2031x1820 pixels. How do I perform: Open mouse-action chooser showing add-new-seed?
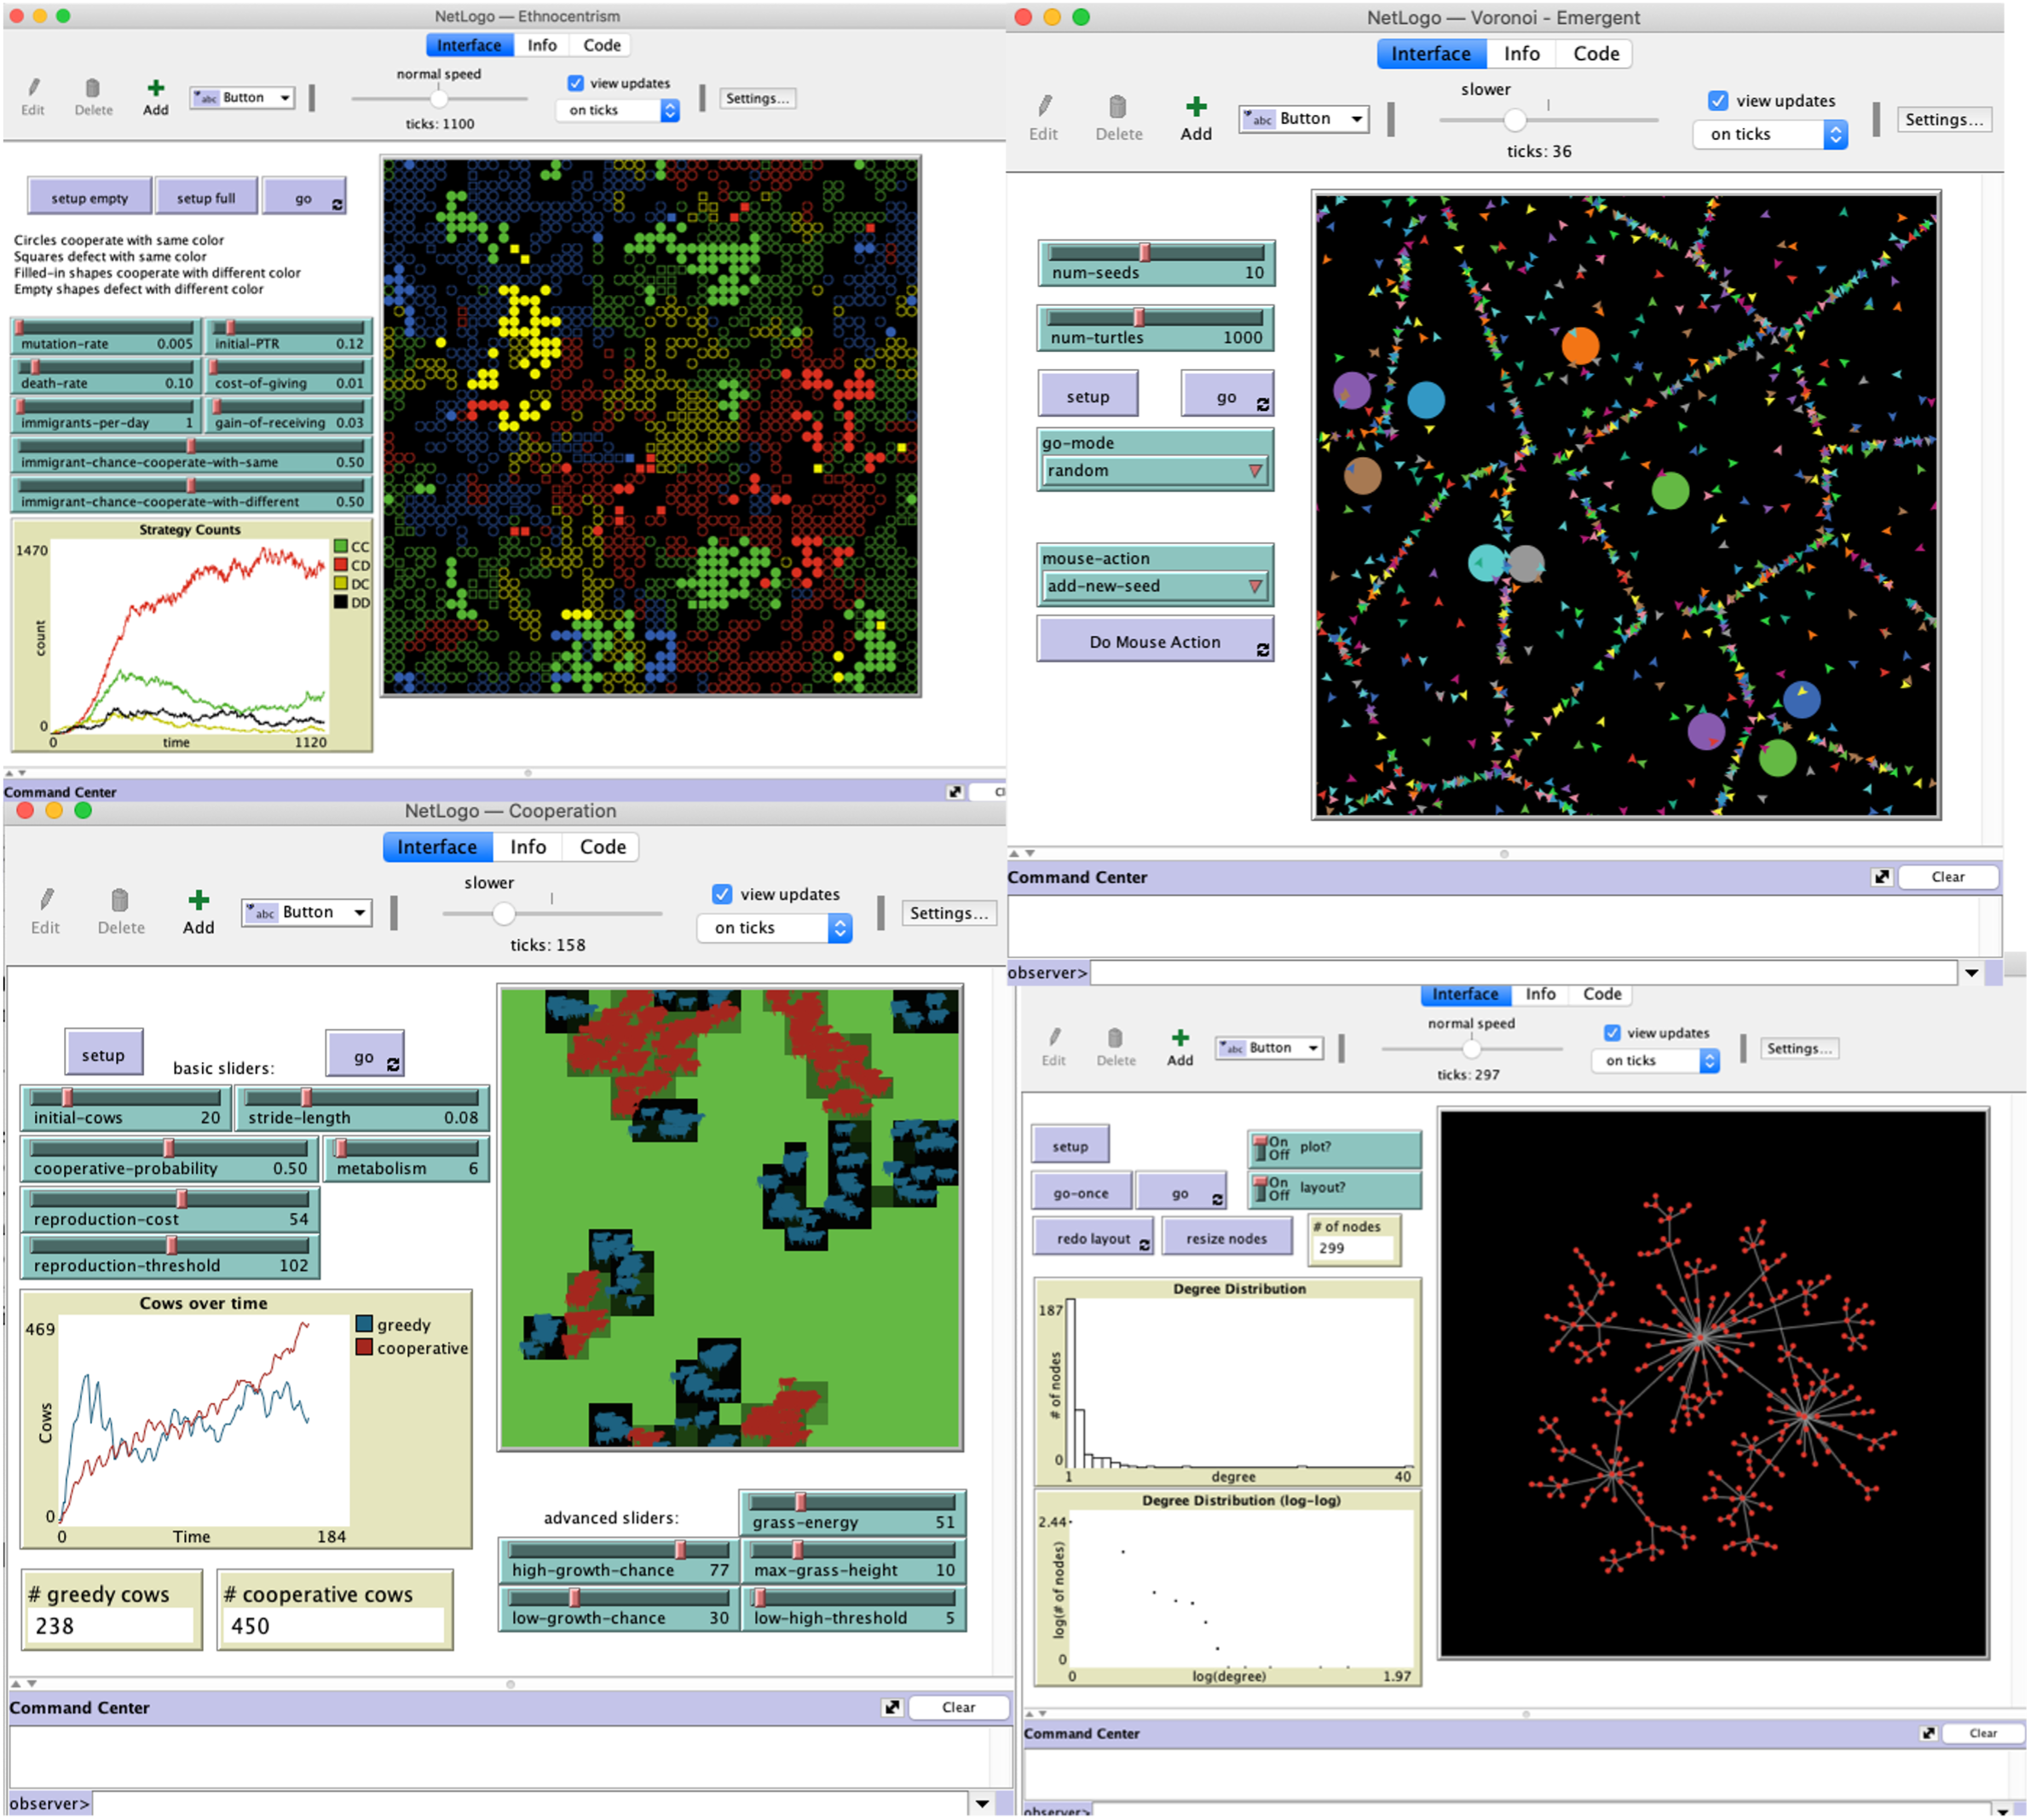pos(1155,586)
